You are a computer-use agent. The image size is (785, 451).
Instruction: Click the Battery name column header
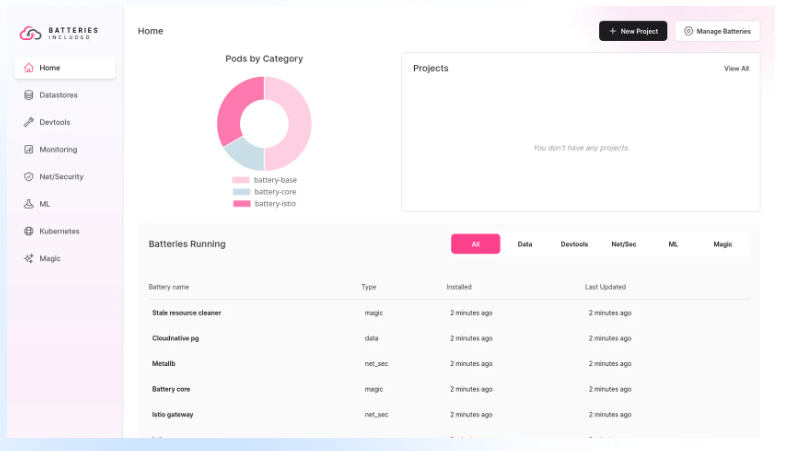pos(169,287)
